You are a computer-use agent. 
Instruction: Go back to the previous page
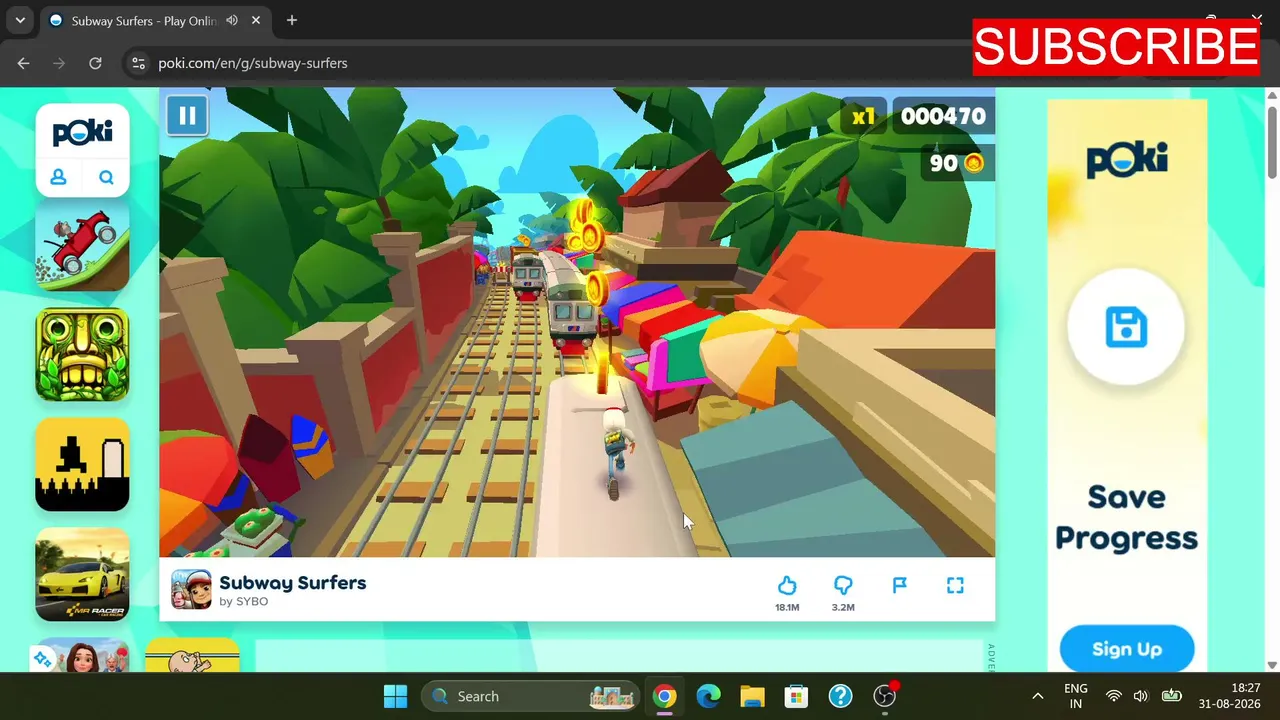[23, 63]
